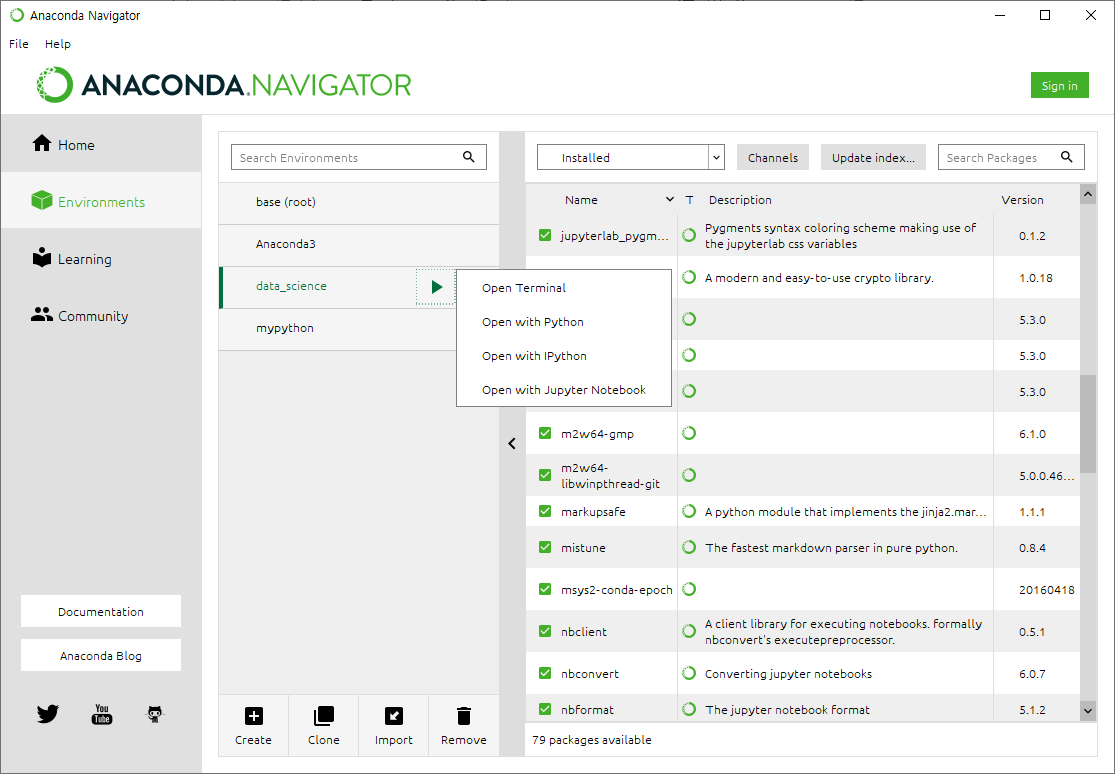Click the package list scroll down arrow
Image resolution: width=1115 pixels, height=774 pixels.
click(x=1088, y=710)
